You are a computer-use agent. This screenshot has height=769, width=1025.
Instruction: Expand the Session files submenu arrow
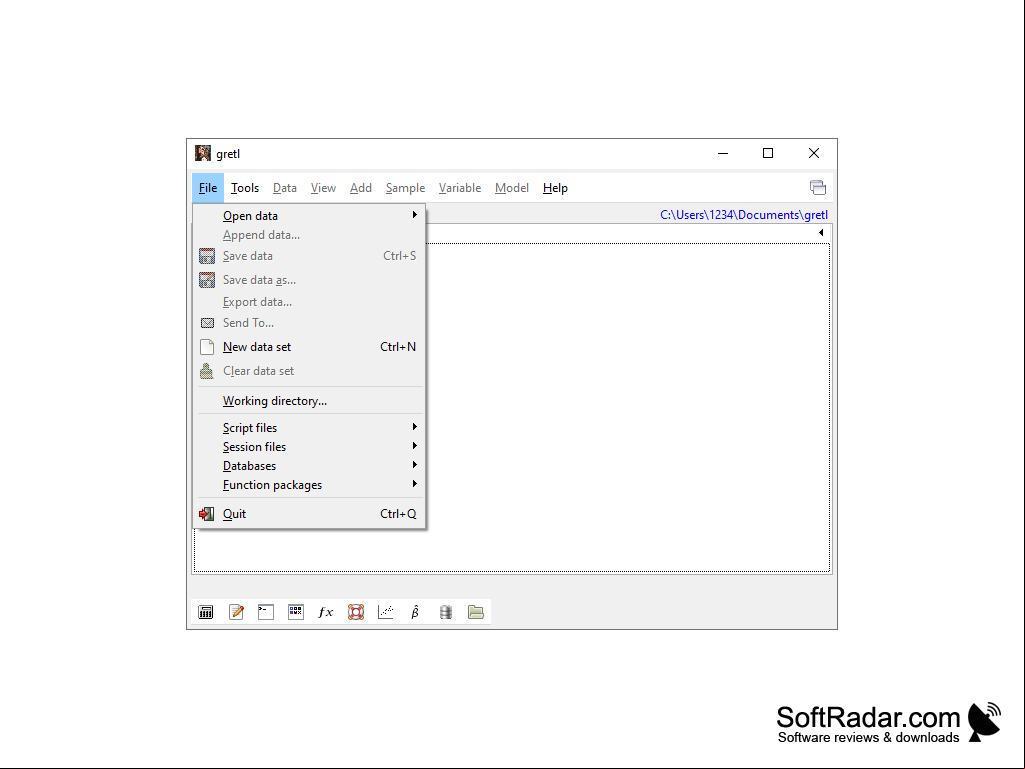click(414, 445)
